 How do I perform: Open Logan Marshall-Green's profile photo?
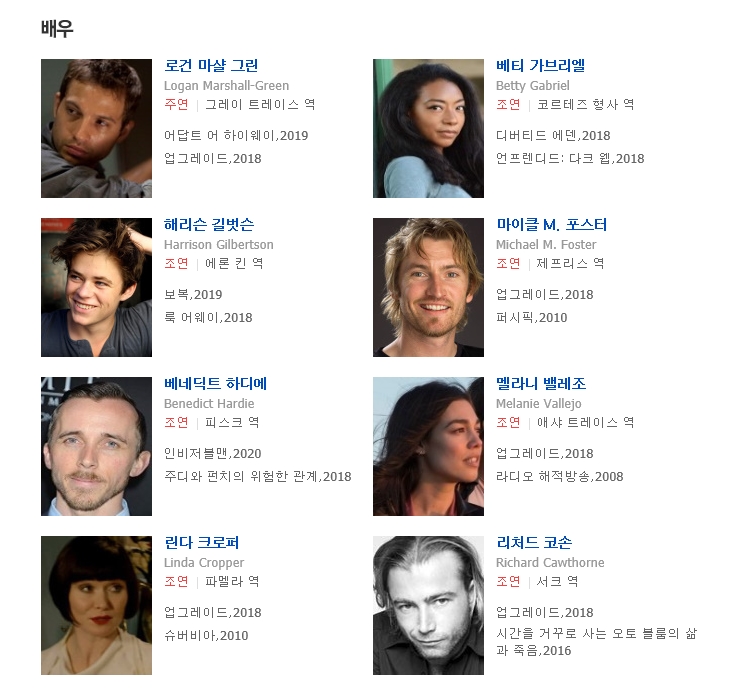tap(96, 128)
